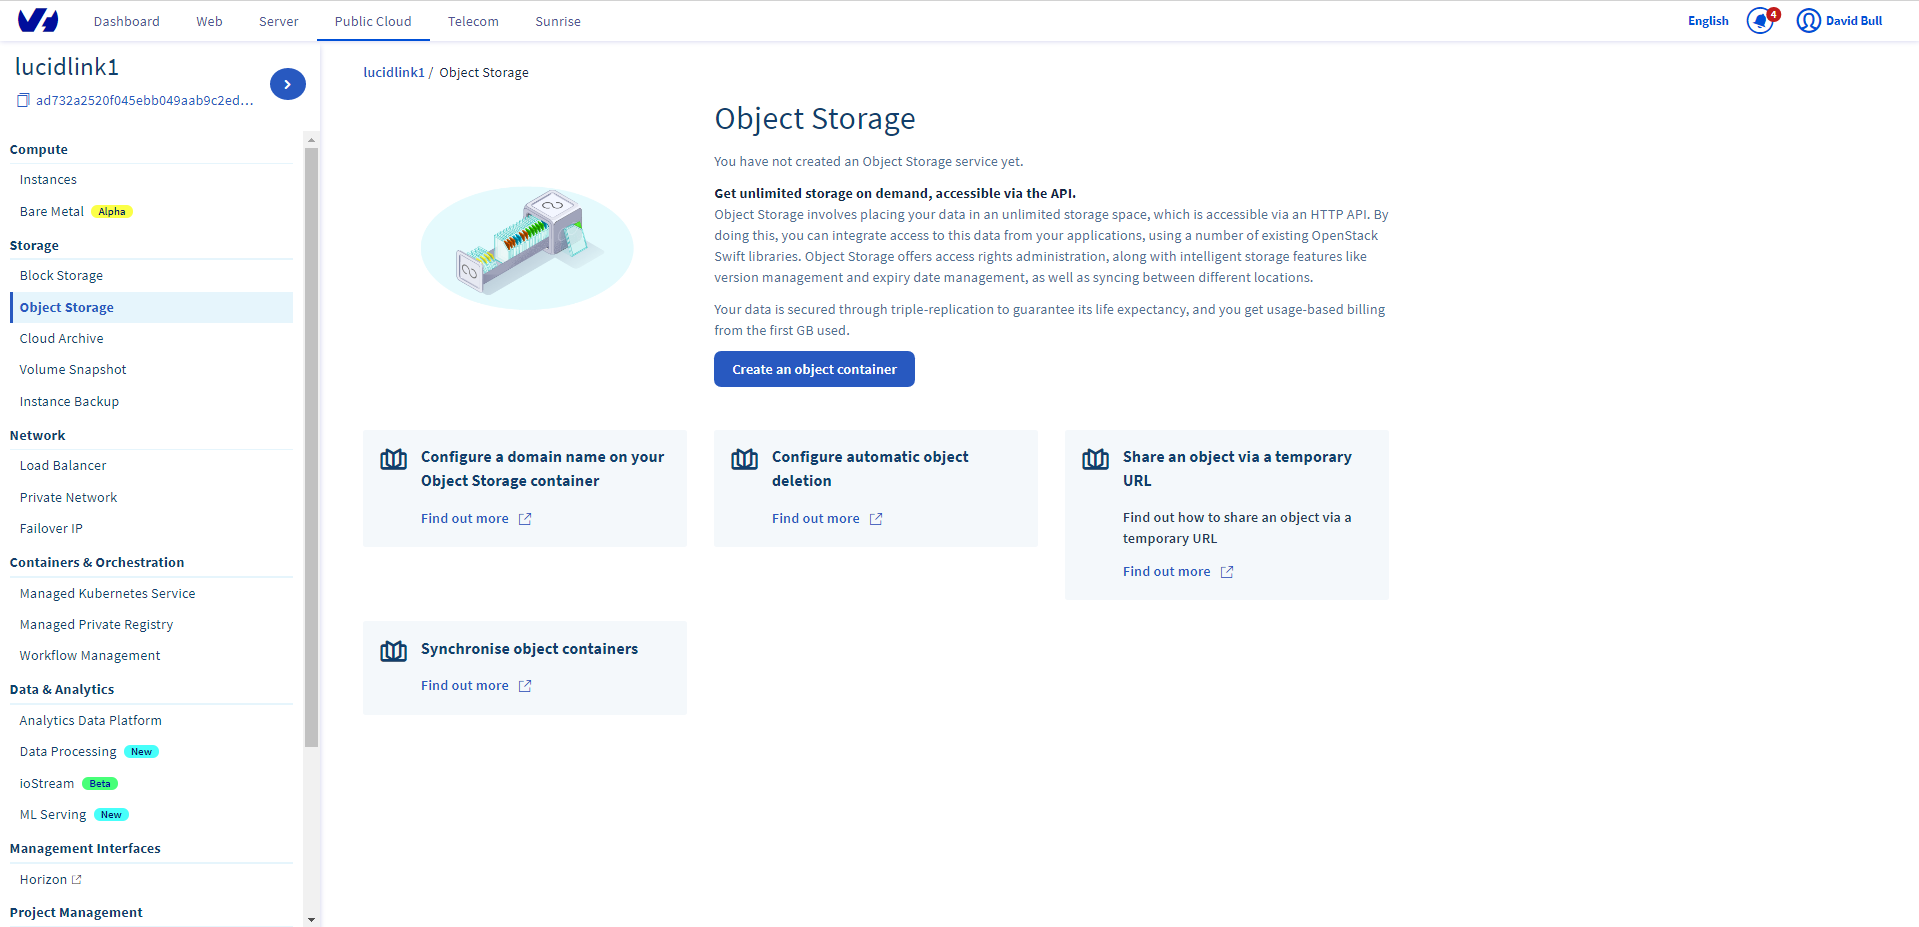Click the book icon for automatic object deletion
Image resolution: width=1919 pixels, height=927 pixels.
pyautogui.click(x=745, y=459)
